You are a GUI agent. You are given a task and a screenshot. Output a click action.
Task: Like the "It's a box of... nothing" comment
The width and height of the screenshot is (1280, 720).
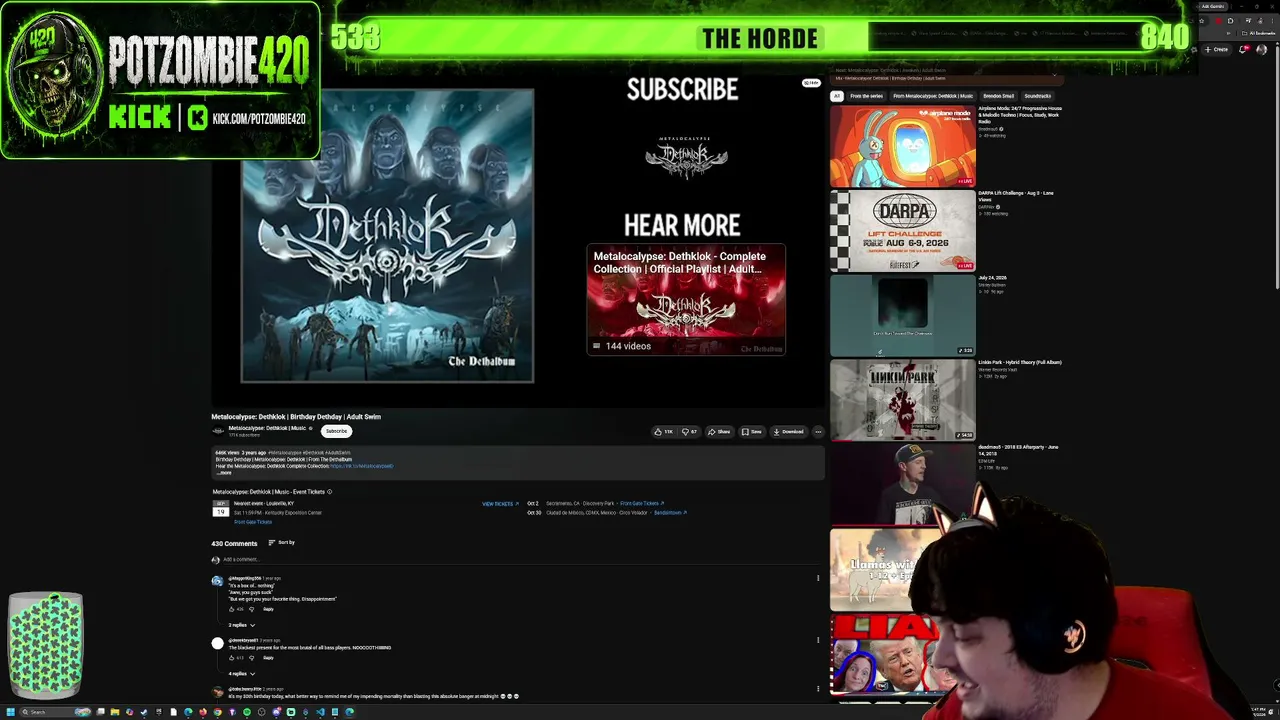[x=232, y=609]
